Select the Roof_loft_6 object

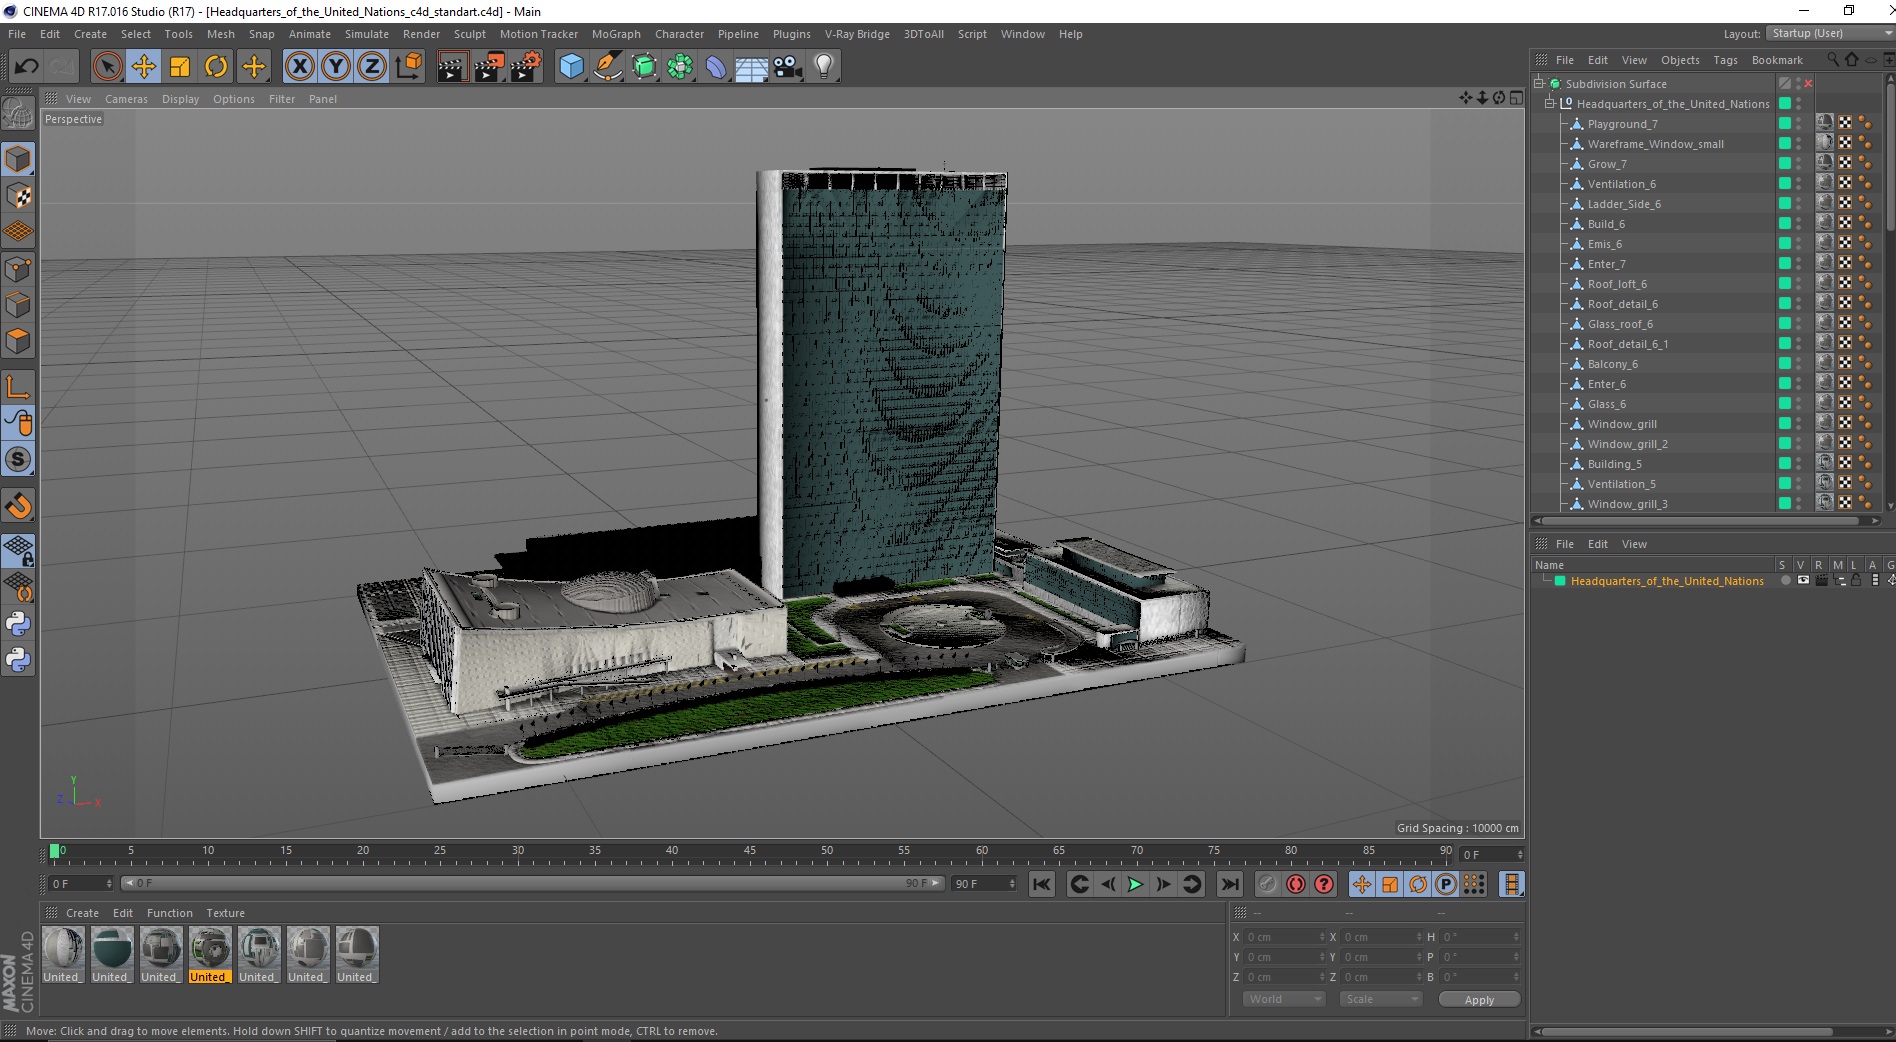point(1617,284)
